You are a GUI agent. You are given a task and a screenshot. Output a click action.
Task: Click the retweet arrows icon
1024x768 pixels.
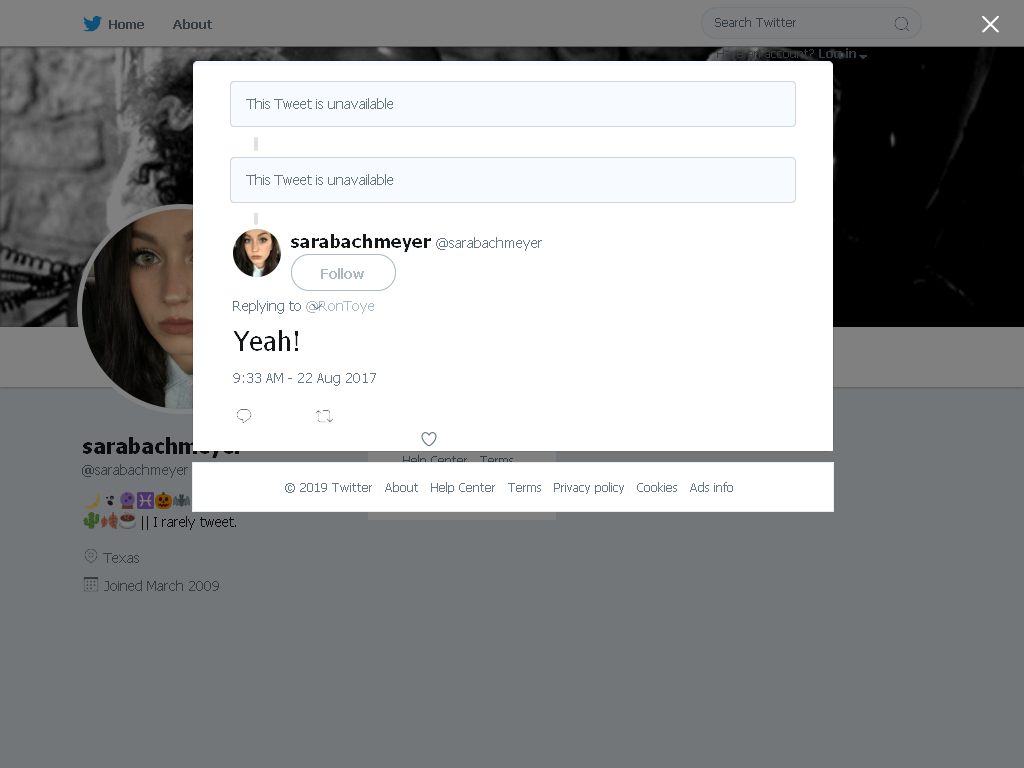pos(324,415)
